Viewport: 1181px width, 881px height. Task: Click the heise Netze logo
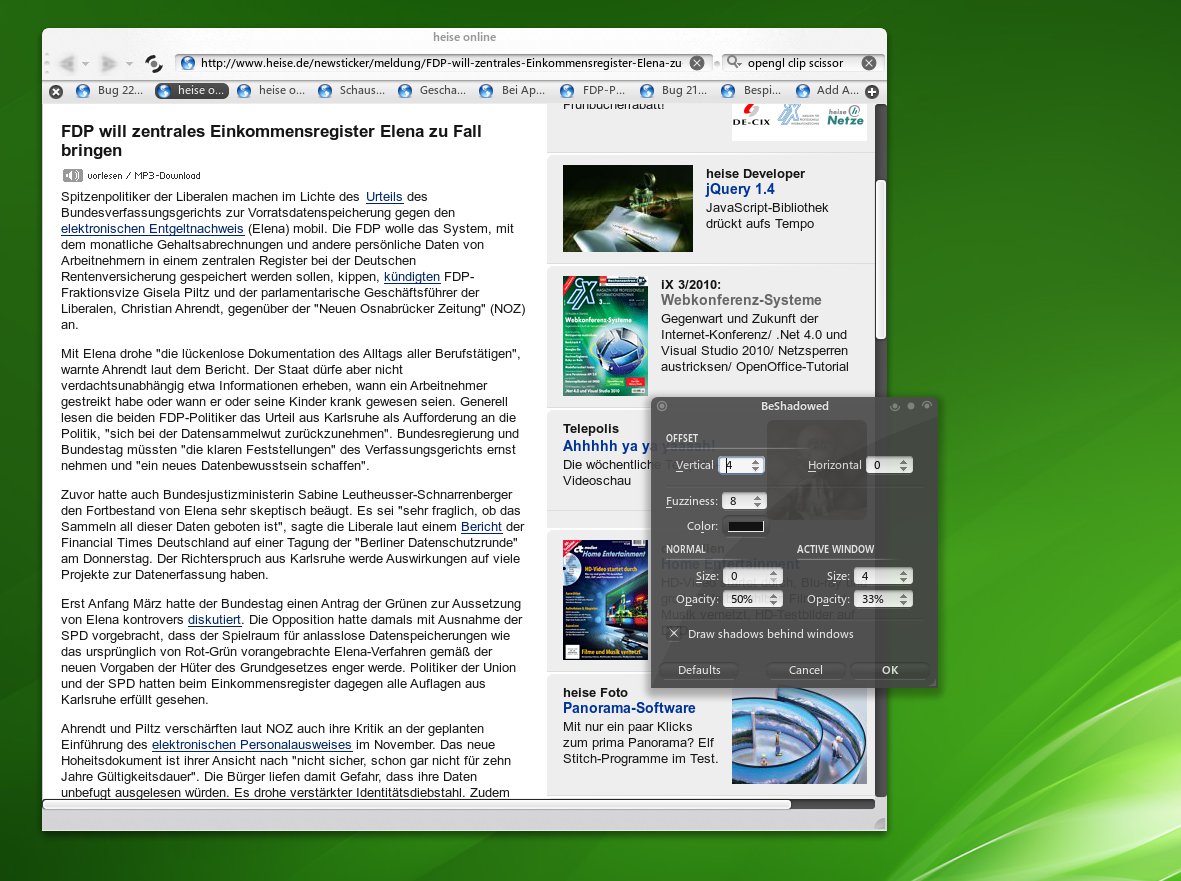[845, 116]
